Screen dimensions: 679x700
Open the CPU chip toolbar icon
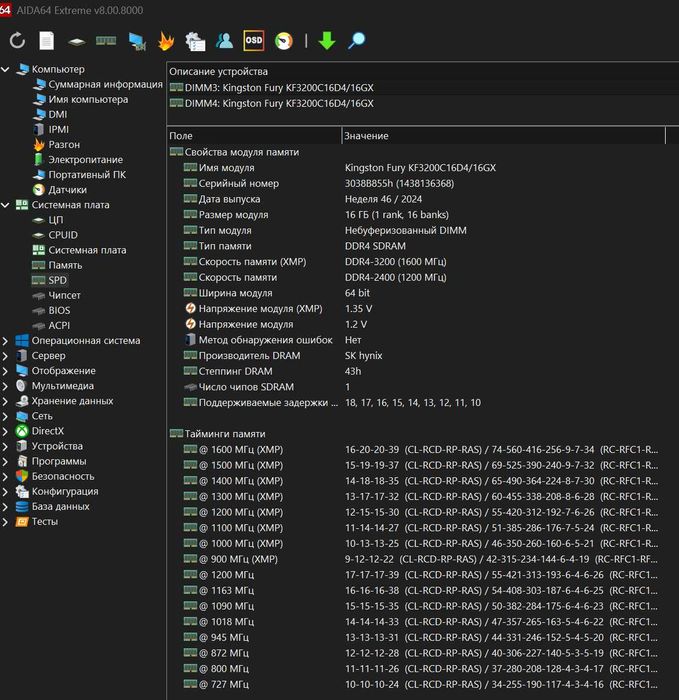[x=76, y=42]
